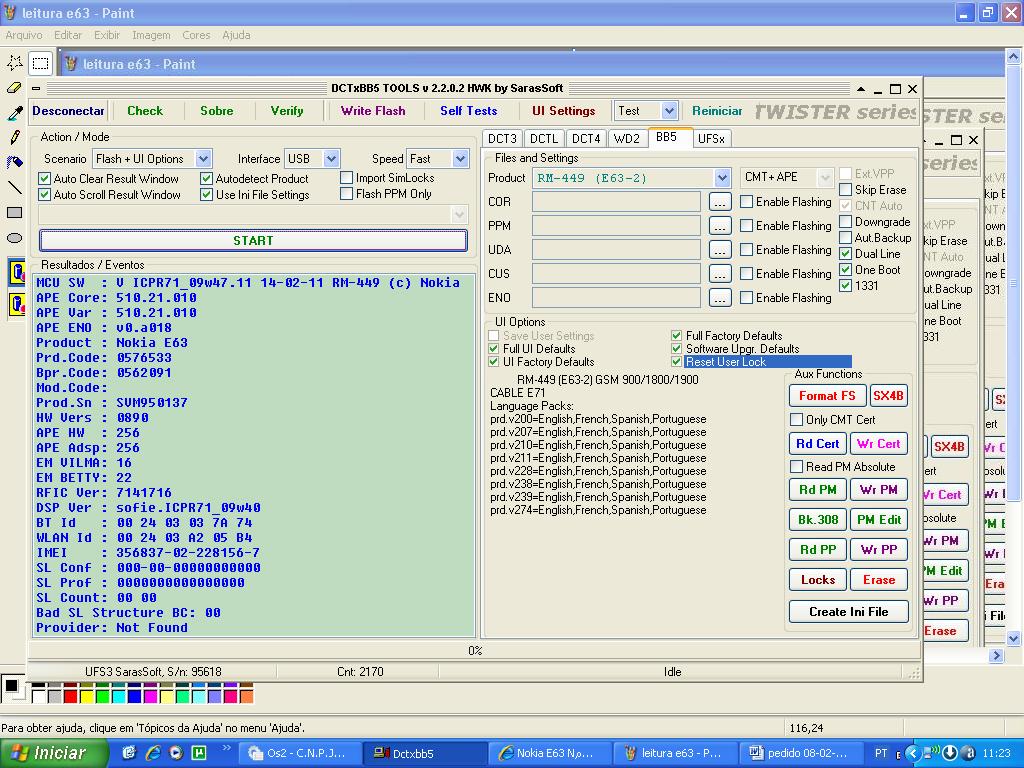Select the Rectangle shape tool

[x=15, y=212]
